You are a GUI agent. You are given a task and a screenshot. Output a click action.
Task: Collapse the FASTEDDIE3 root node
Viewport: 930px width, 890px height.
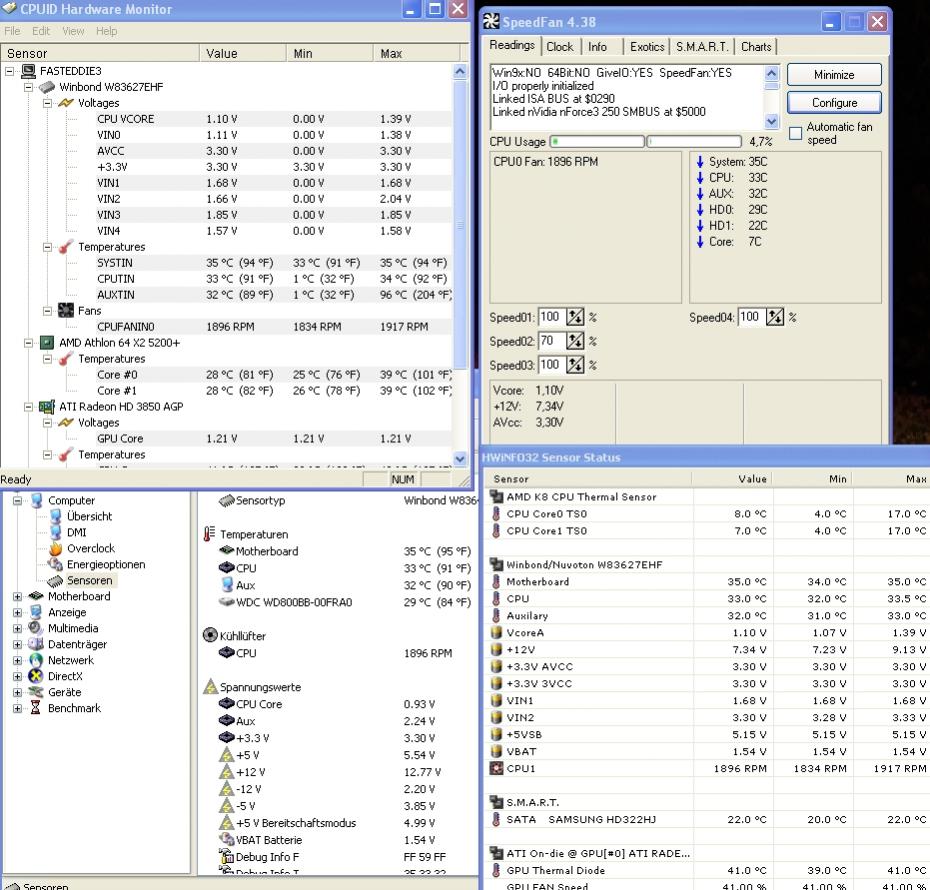click(9, 71)
